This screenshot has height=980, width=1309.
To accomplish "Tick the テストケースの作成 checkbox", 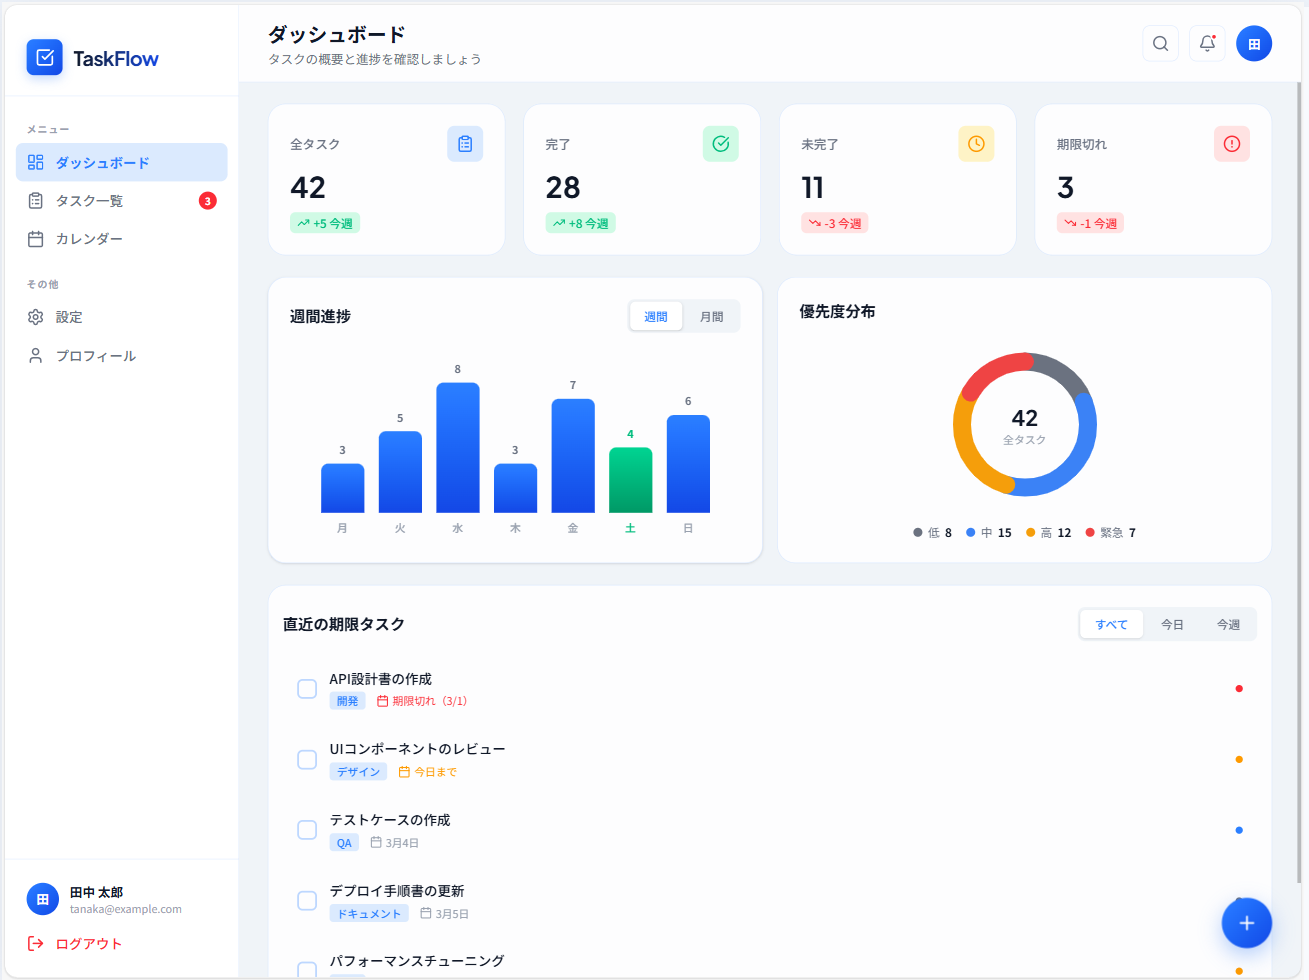I will pos(307,830).
